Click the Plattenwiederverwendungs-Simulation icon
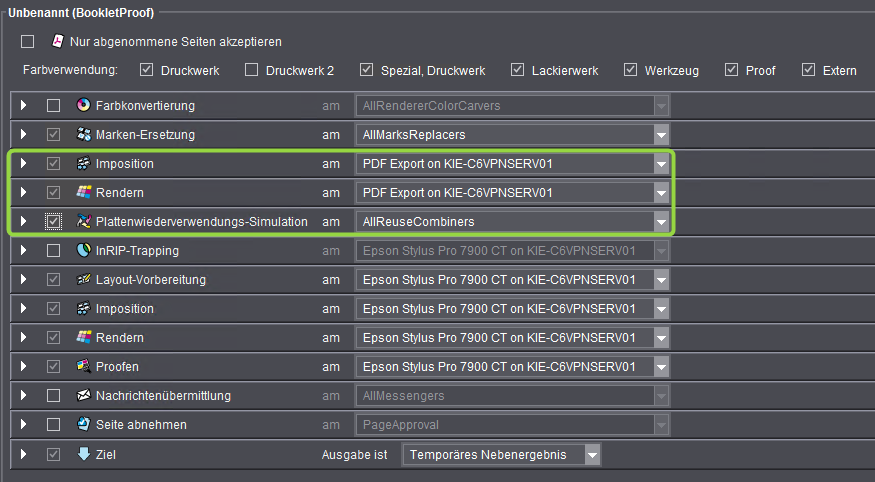Image resolution: width=875 pixels, height=482 pixels. (83, 221)
